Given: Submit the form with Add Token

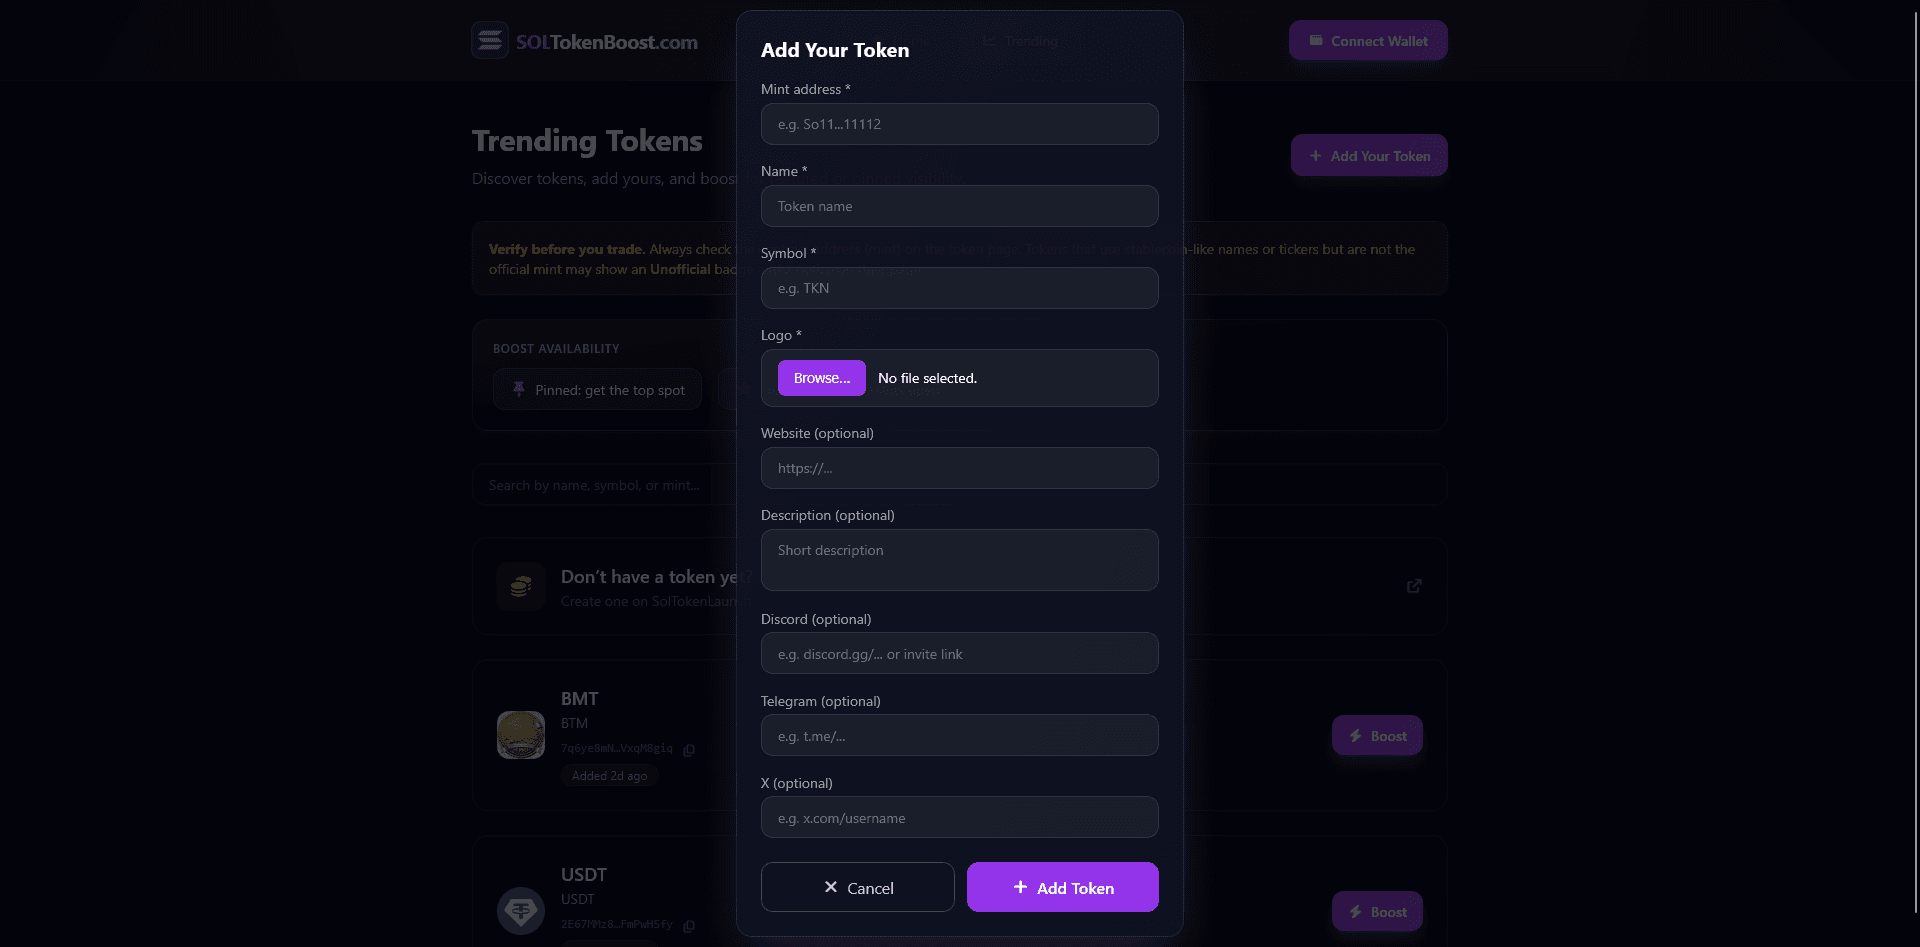Looking at the screenshot, I should pos(1062,887).
